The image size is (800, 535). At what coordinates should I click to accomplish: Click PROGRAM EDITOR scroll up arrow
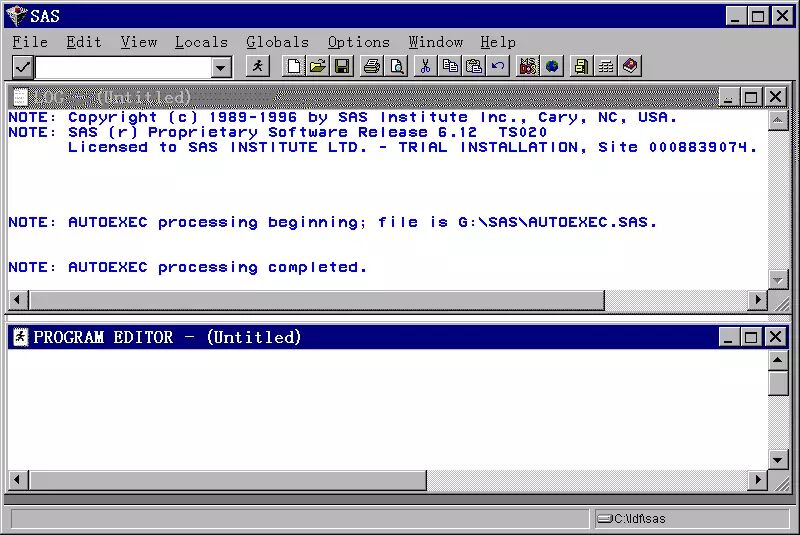pyautogui.click(x=778, y=360)
